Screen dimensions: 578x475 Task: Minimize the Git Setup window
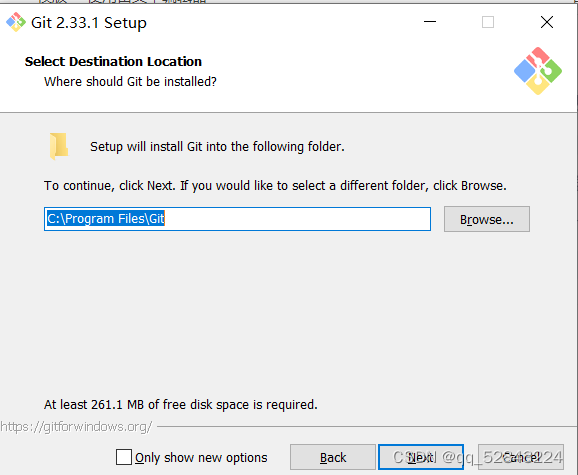(x=430, y=22)
